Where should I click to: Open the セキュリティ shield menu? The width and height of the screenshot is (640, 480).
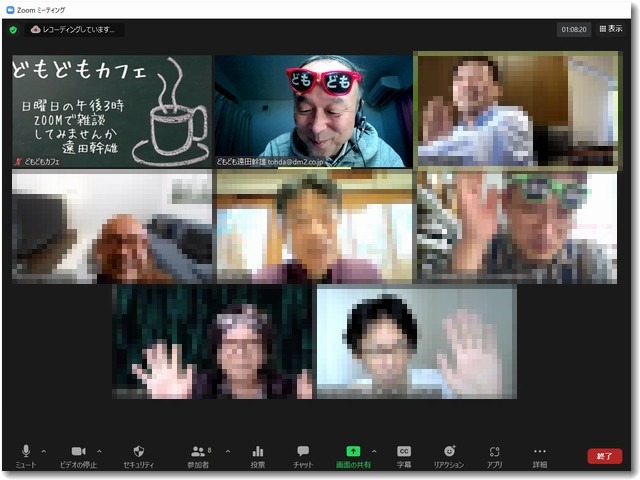pyautogui.click(x=139, y=456)
